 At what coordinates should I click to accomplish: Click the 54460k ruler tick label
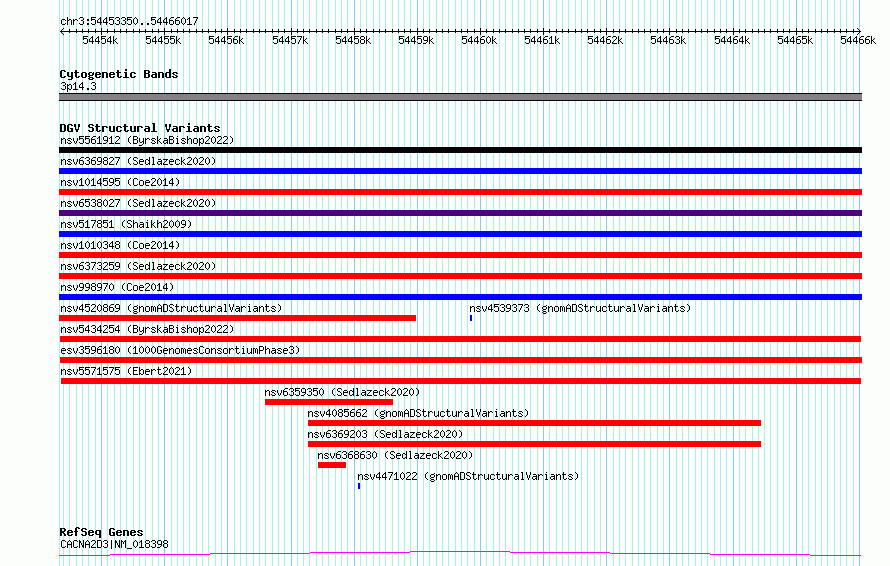coord(479,40)
